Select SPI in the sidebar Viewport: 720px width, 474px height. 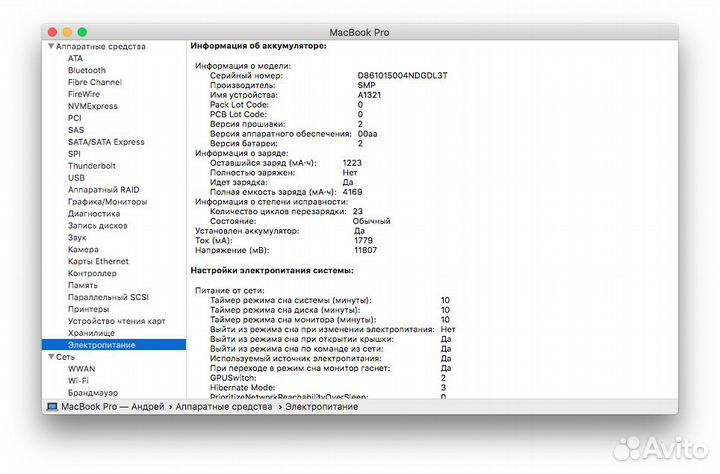click(74, 154)
